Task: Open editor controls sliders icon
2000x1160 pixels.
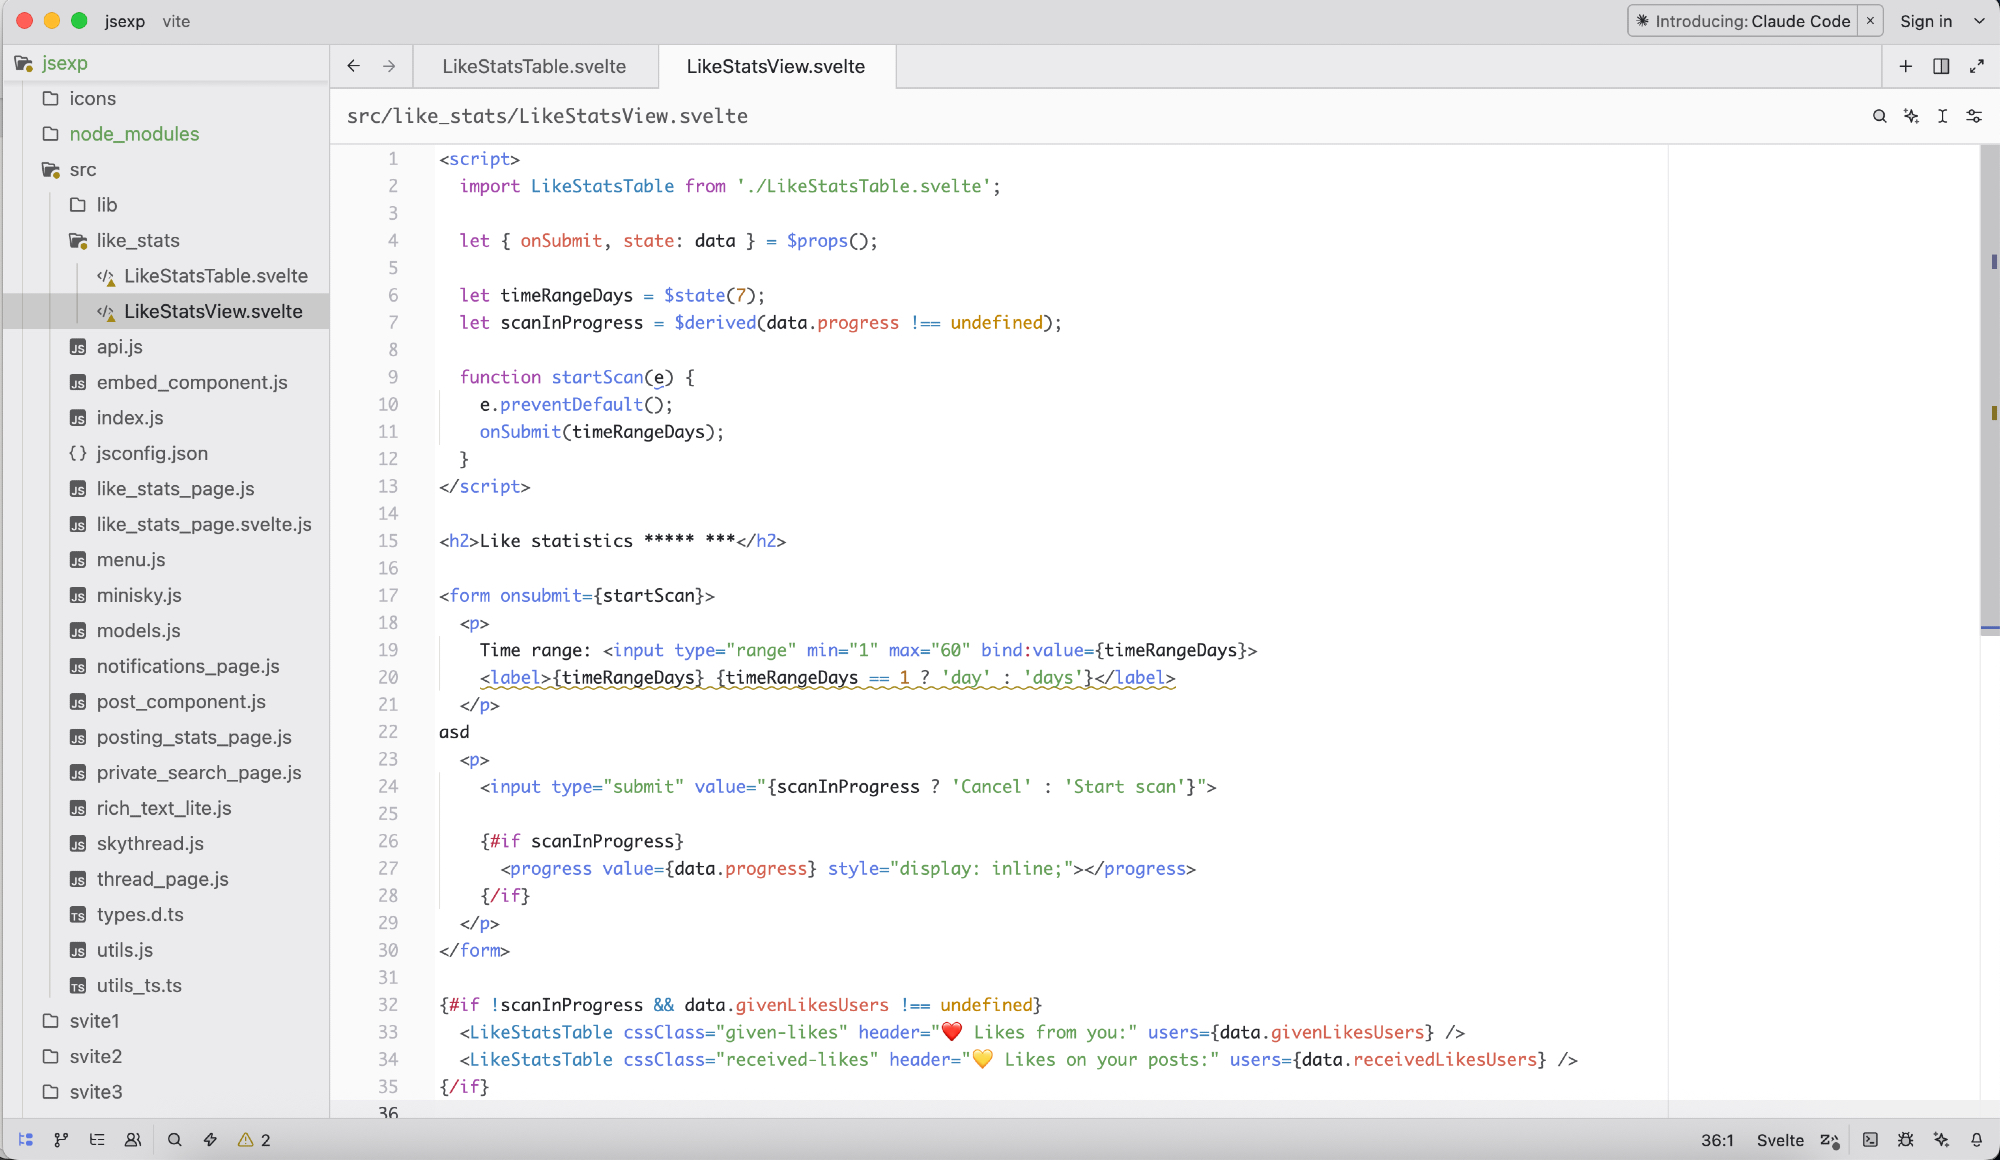Action: click(x=1974, y=116)
